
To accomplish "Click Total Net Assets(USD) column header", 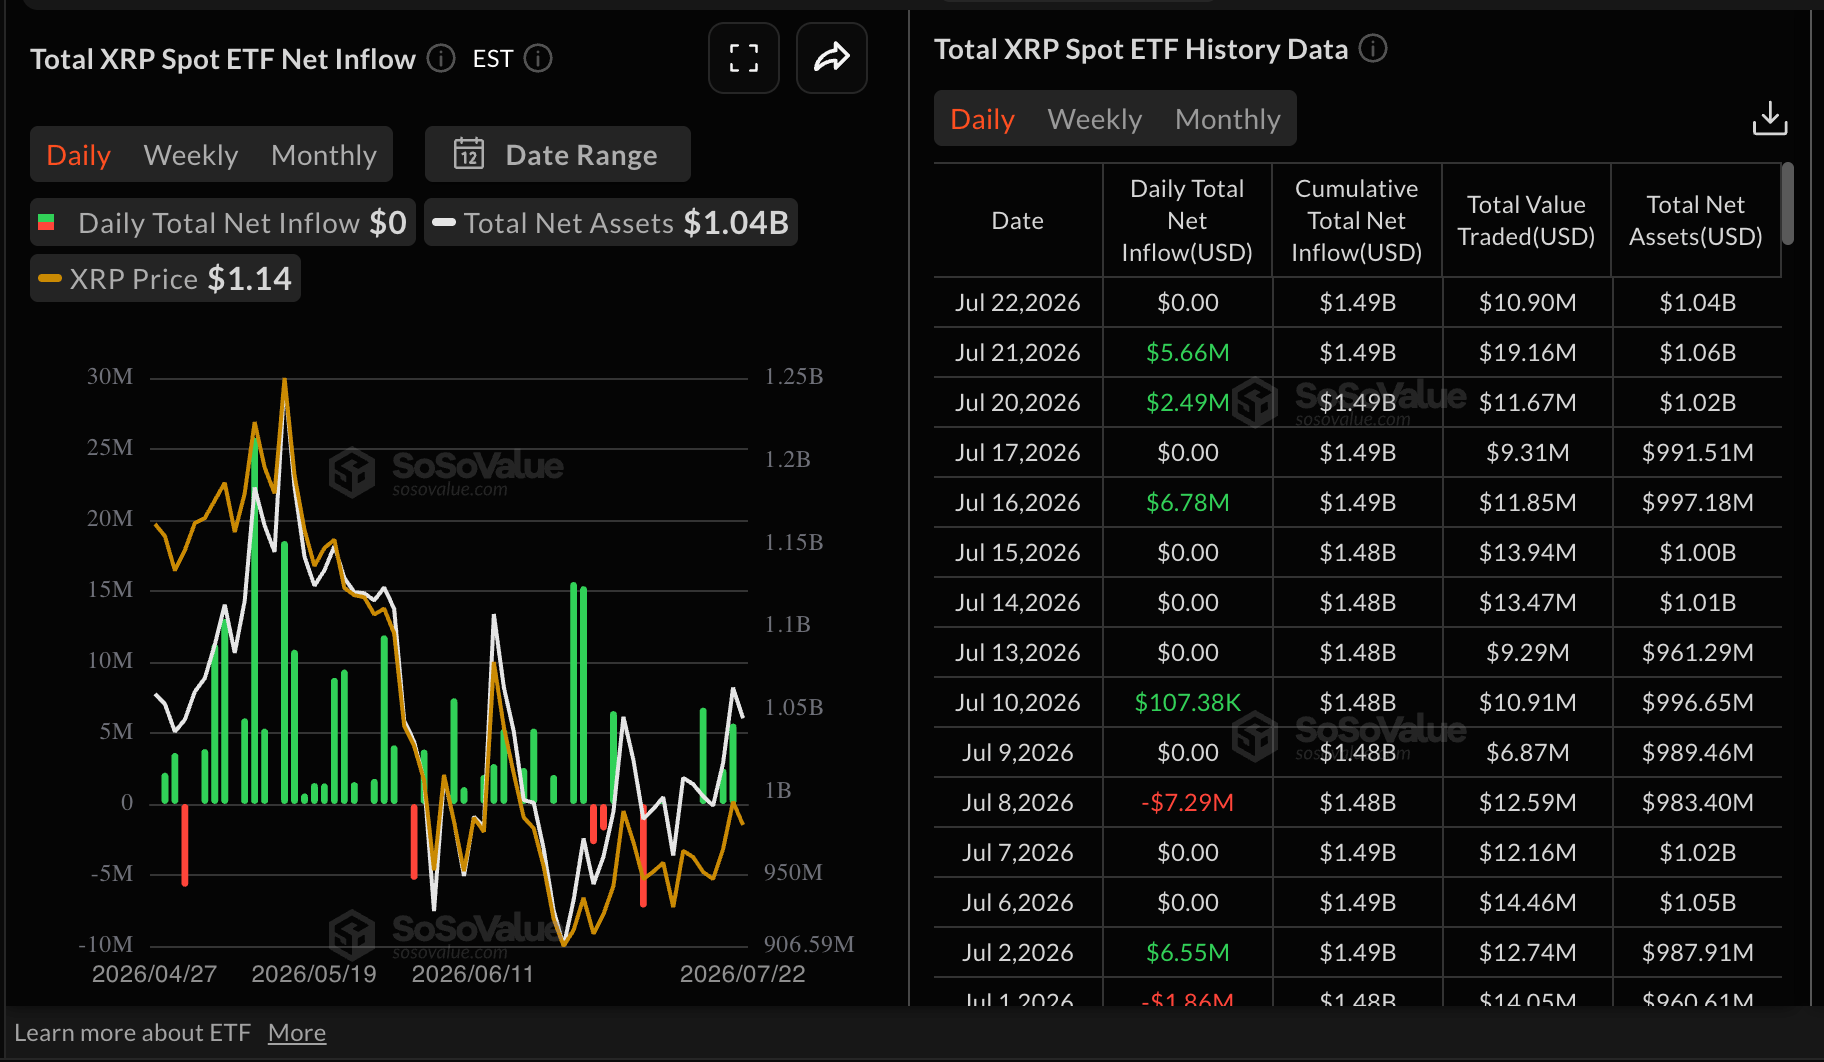I will click(x=1696, y=220).
